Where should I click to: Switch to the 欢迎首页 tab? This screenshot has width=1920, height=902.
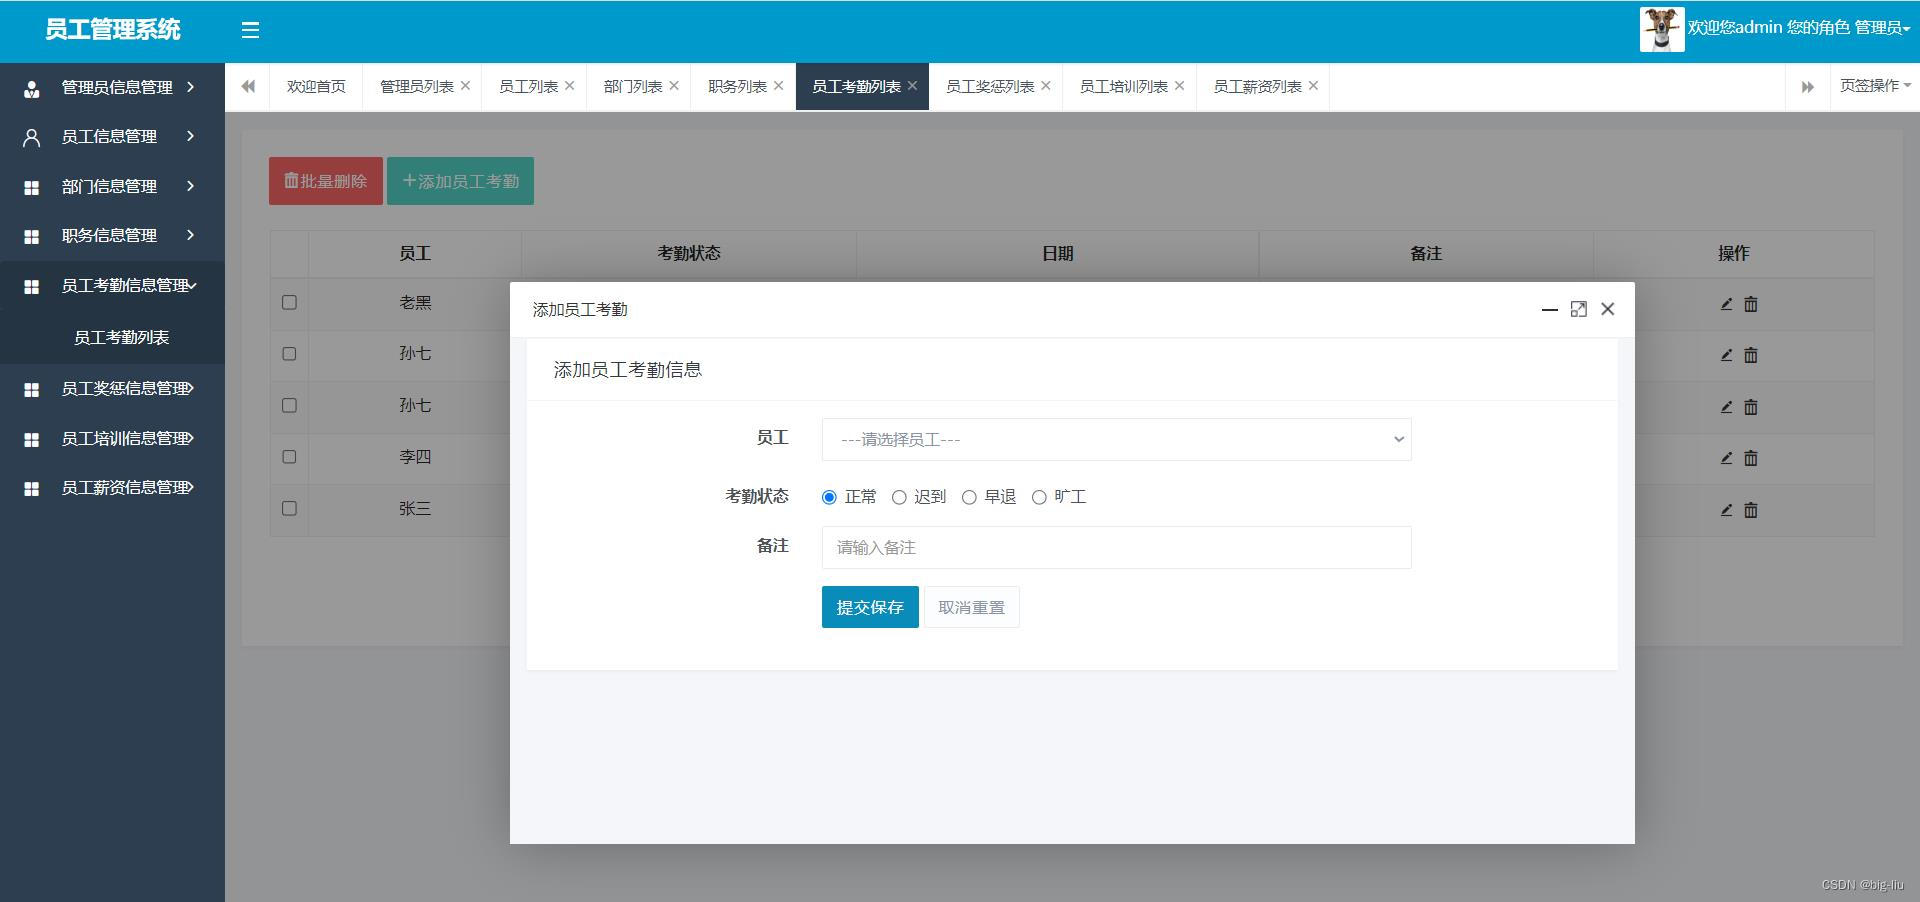(x=316, y=87)
